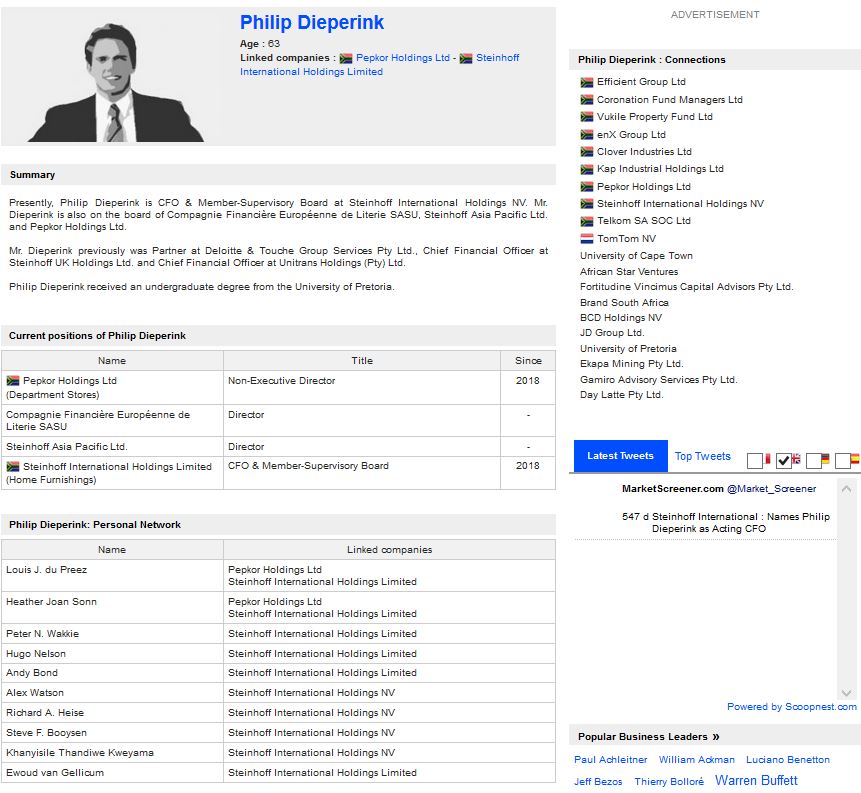Click Kap Industrial Holdings Ltd connection
This screenshot has width=861, height=793.
pos(660,169)
